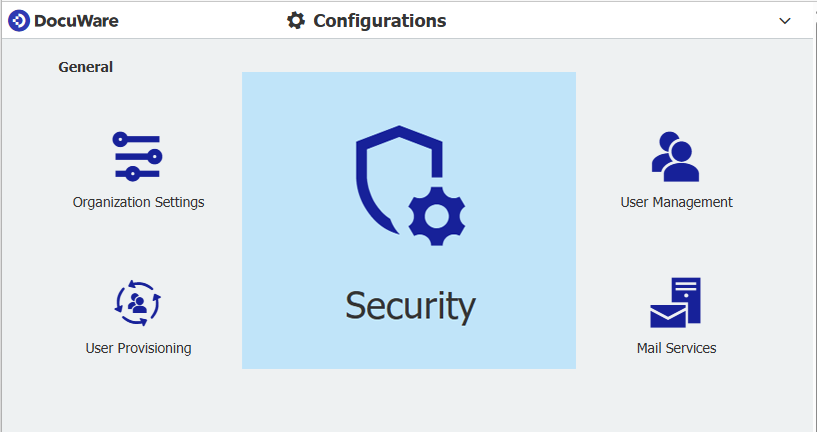Click the Organization Settings label
Screen dimensions: 817x432
[138, 202]
